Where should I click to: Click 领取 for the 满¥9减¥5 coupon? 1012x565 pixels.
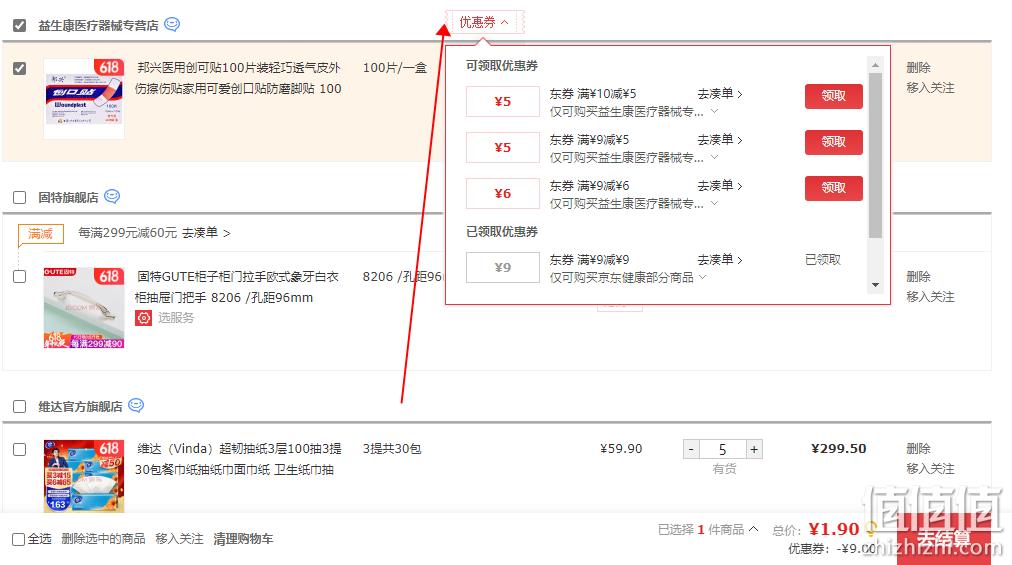[833, 141]
